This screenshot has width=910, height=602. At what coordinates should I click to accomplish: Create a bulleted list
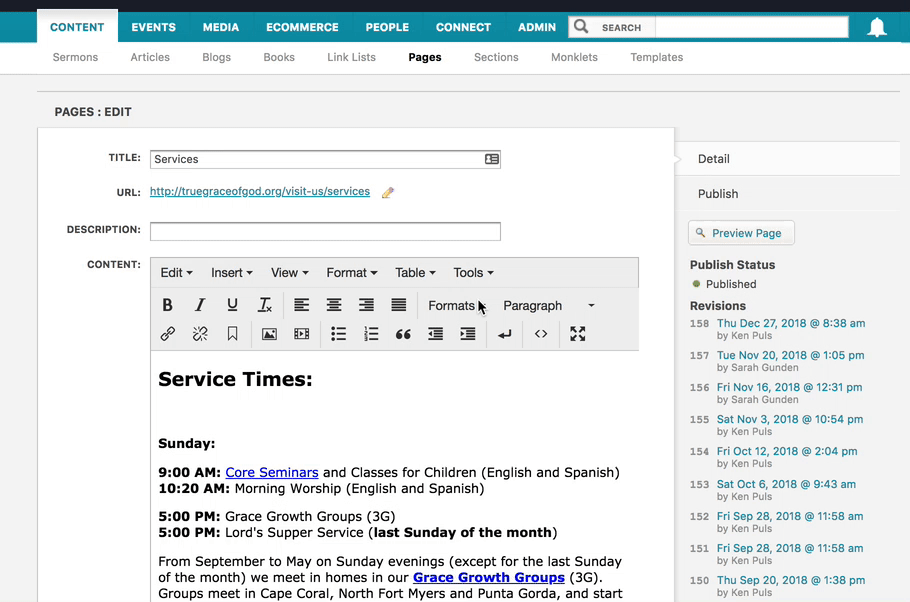point(338,334)
